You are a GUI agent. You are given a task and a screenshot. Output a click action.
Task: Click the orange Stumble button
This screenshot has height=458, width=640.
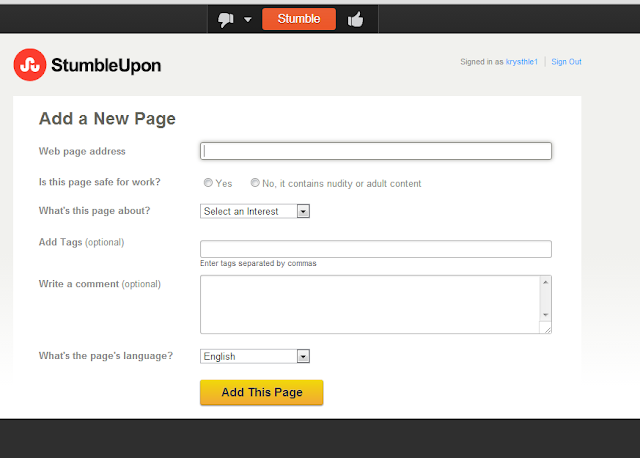click(299, 19)
